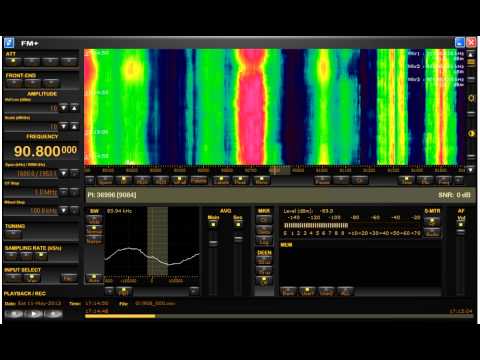Viewport: 480px width, 360px height.
Task: Select the second (lit) INPUT SELECT button
Action: (x=32, y=277)
